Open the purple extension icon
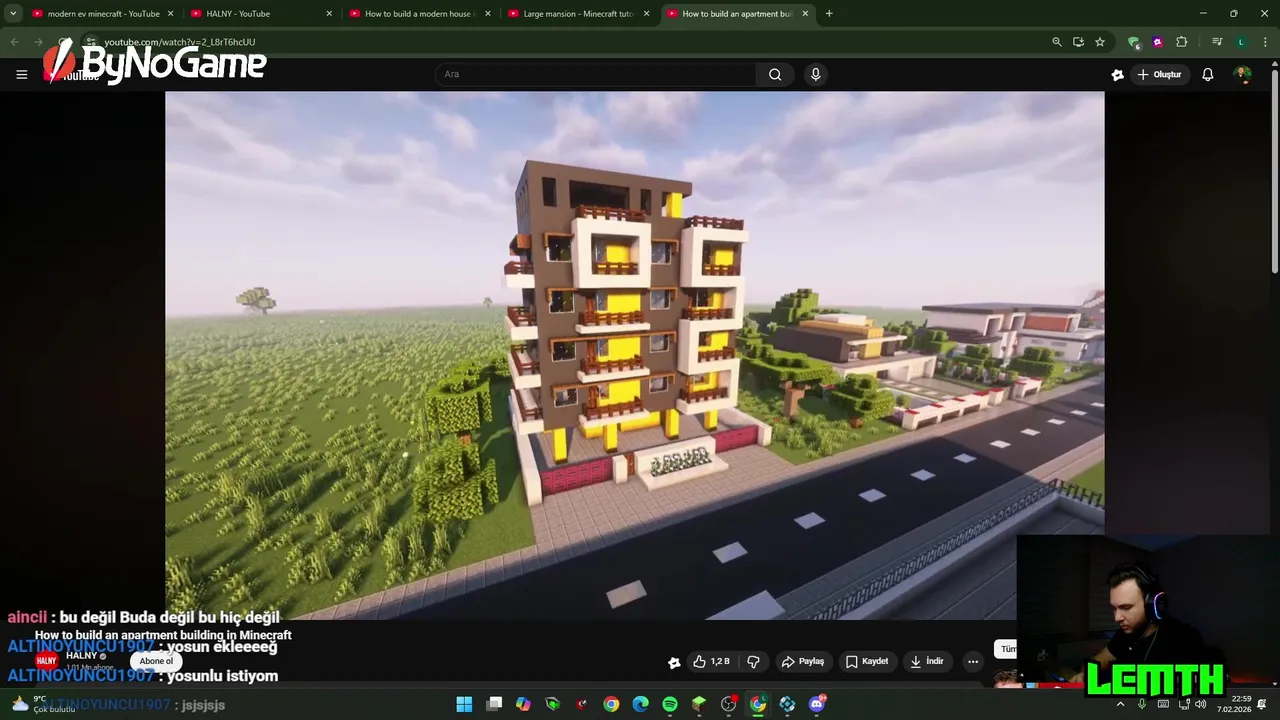Screen dimensions: 1280x720 (1157, 42)
